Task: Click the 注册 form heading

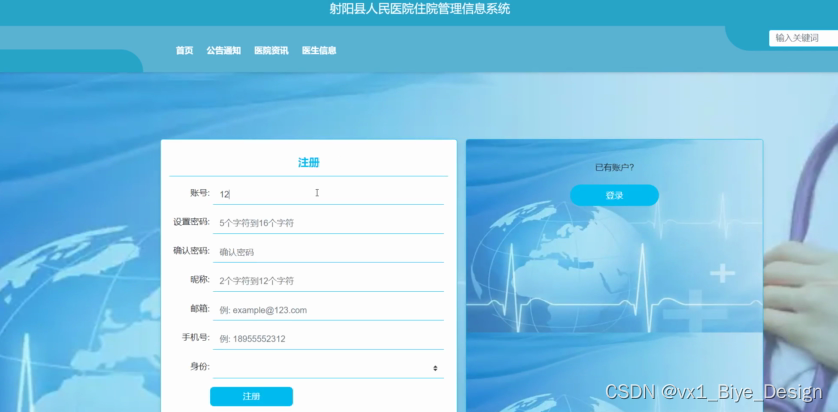Action: click(x=309, y=163)
